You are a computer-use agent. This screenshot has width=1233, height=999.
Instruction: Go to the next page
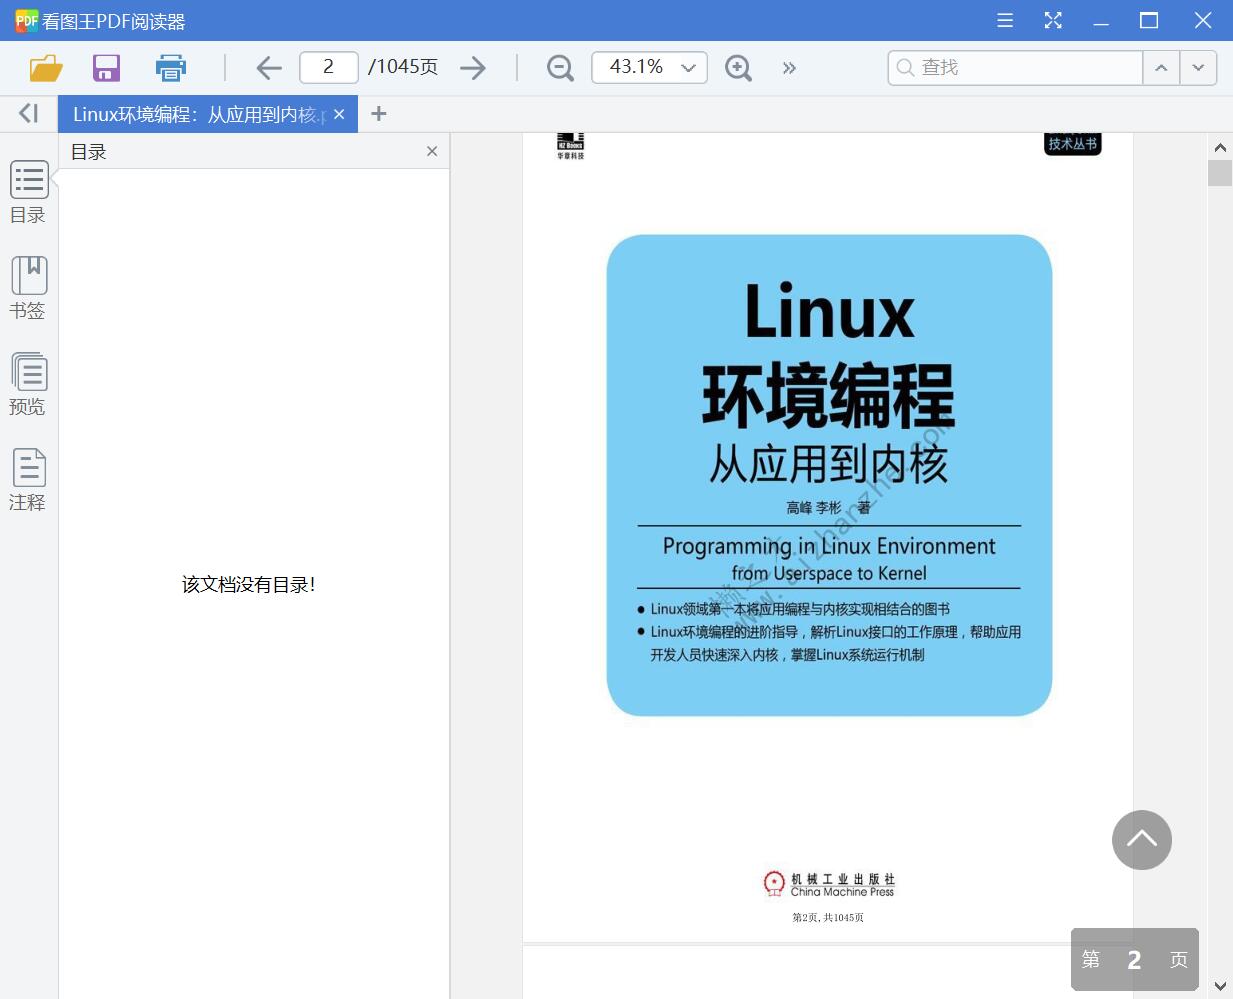pos(473,67)
